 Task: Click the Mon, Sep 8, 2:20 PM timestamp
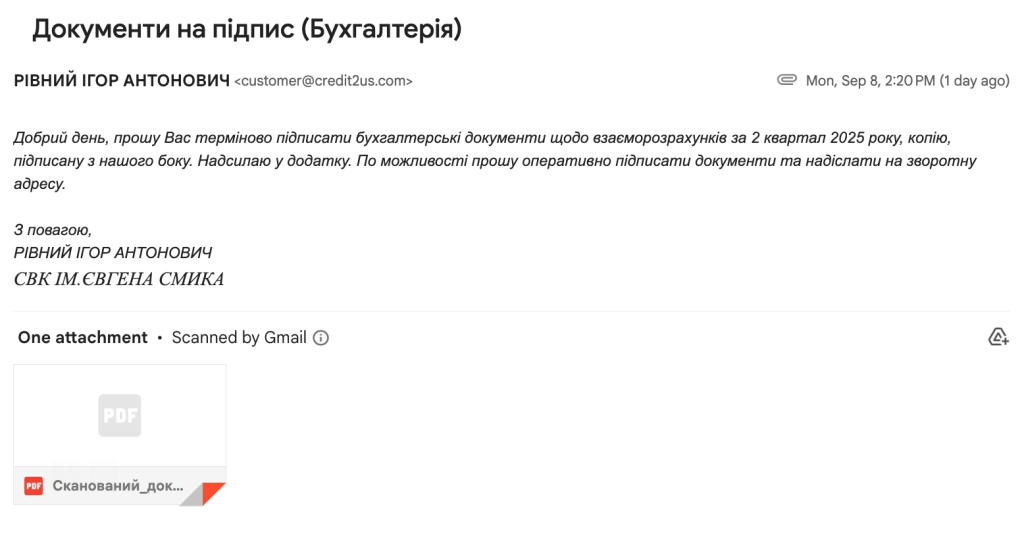[870, 81]
